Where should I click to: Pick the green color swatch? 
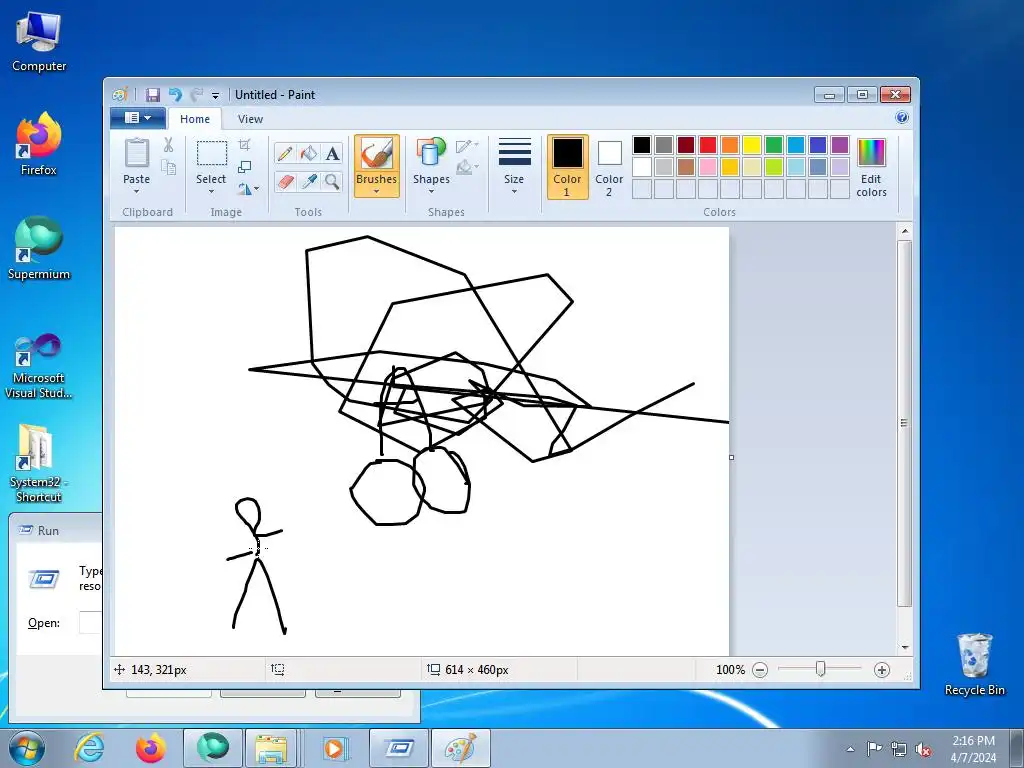(x=774, y=144)
